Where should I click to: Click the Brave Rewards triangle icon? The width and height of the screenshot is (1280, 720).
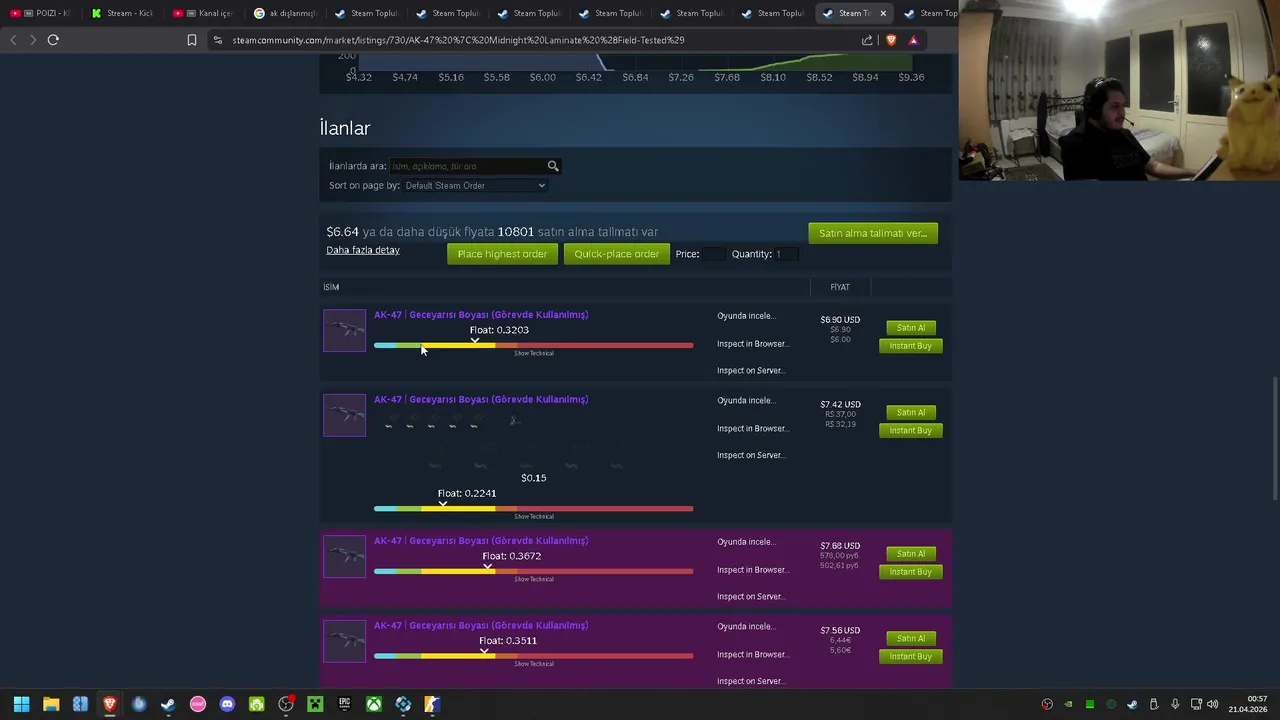pos(913,40)
